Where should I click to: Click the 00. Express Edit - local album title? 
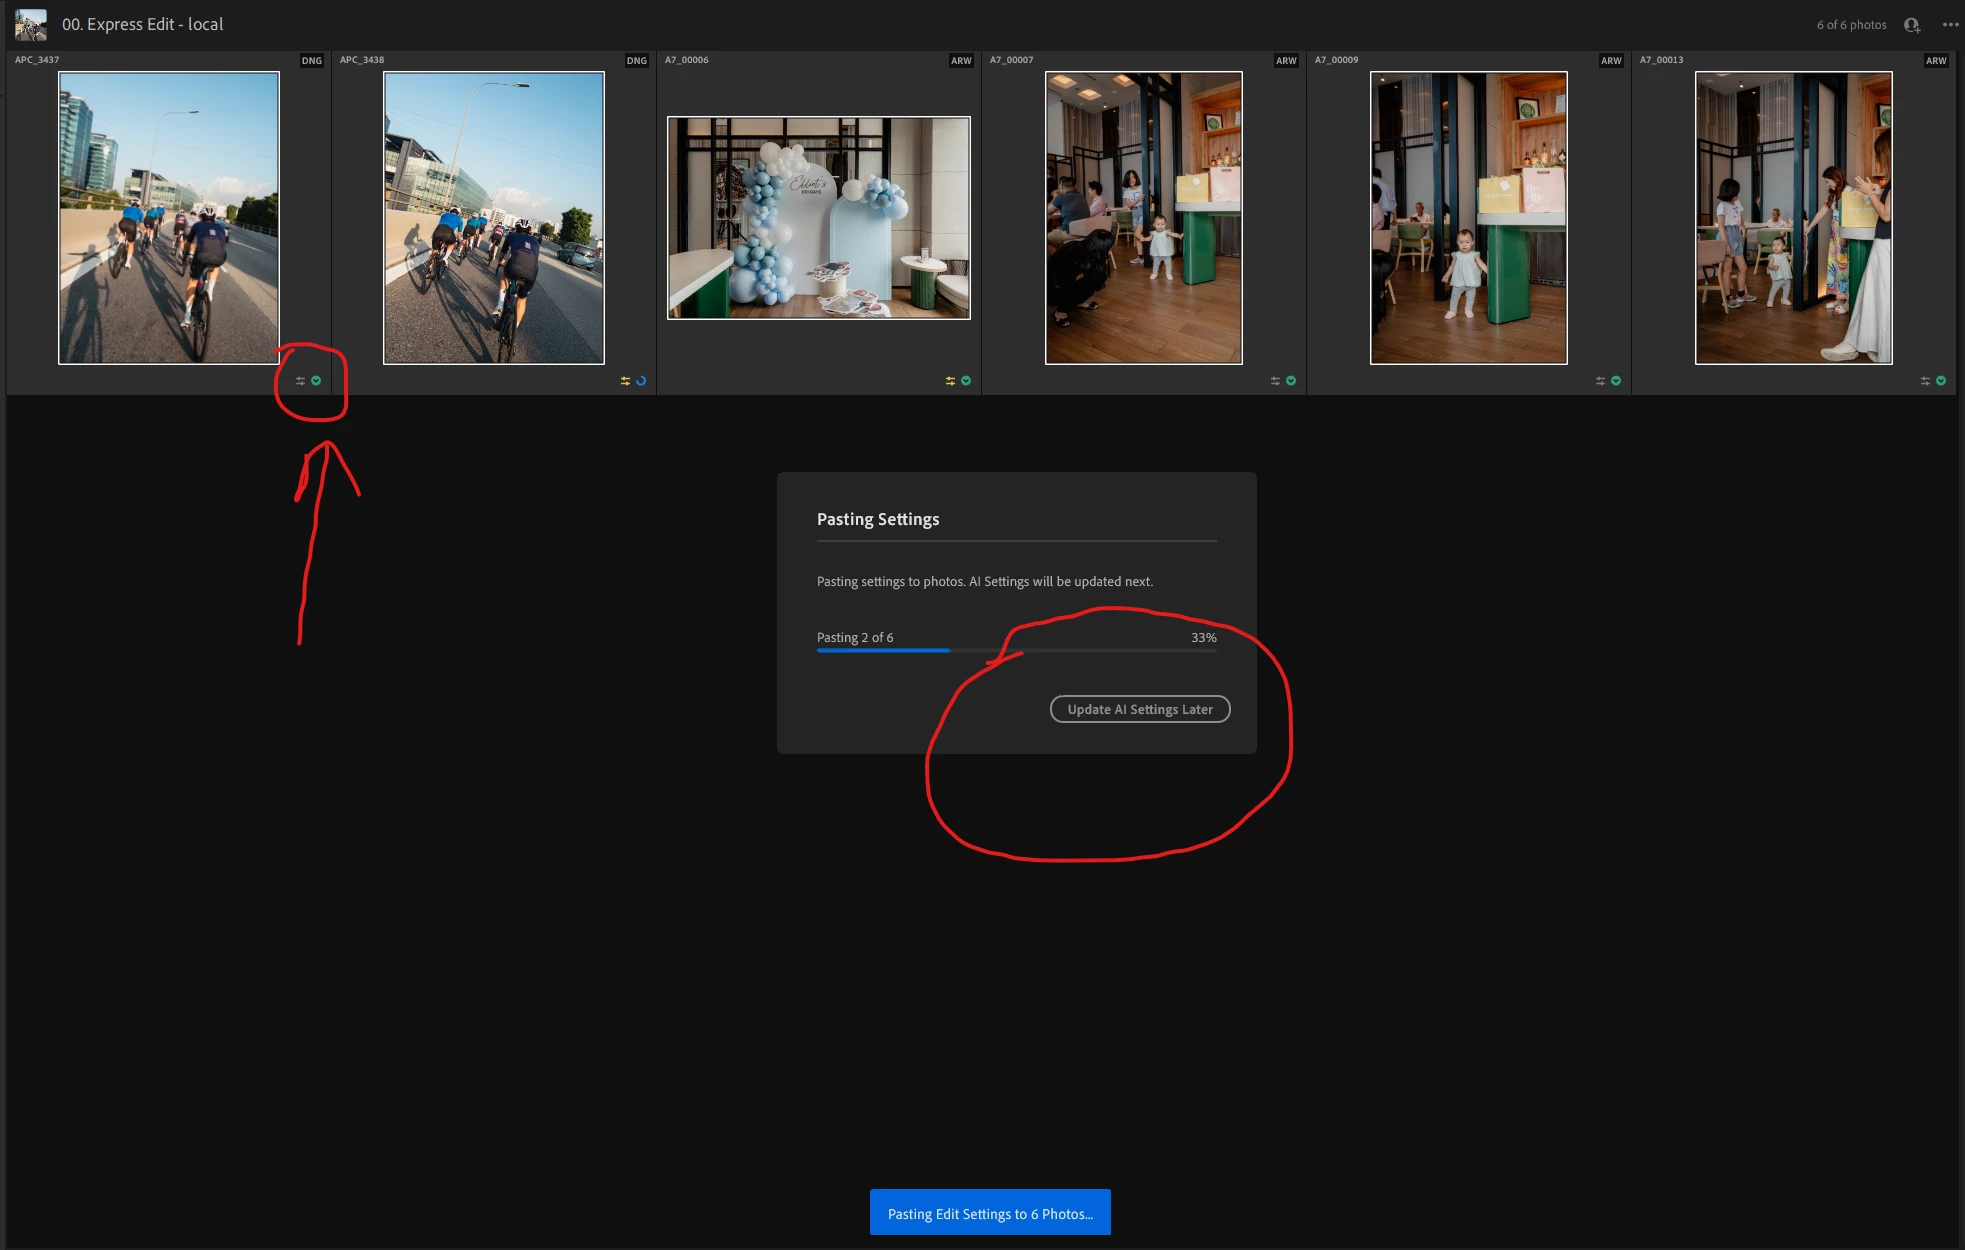coord(143,24)
